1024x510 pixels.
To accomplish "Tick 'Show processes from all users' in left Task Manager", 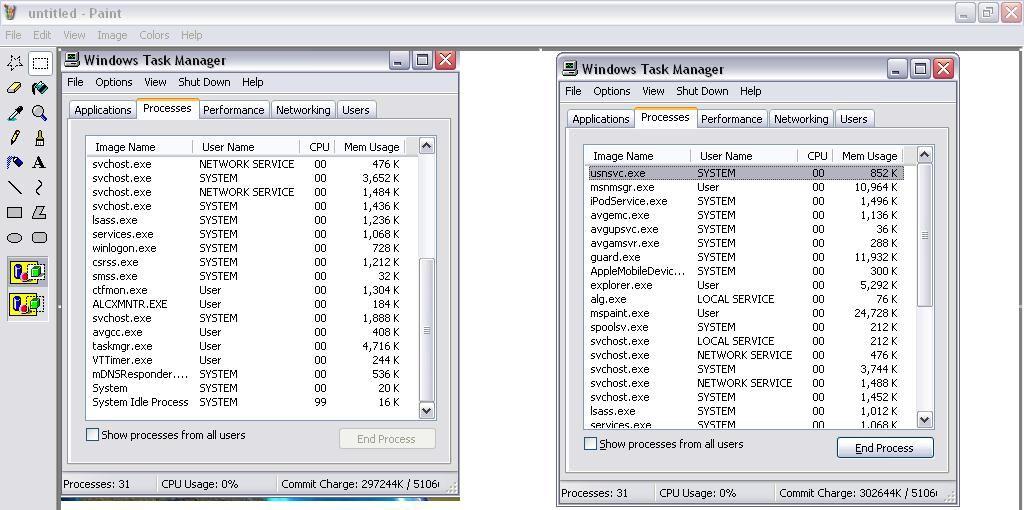I will (93, 435).
